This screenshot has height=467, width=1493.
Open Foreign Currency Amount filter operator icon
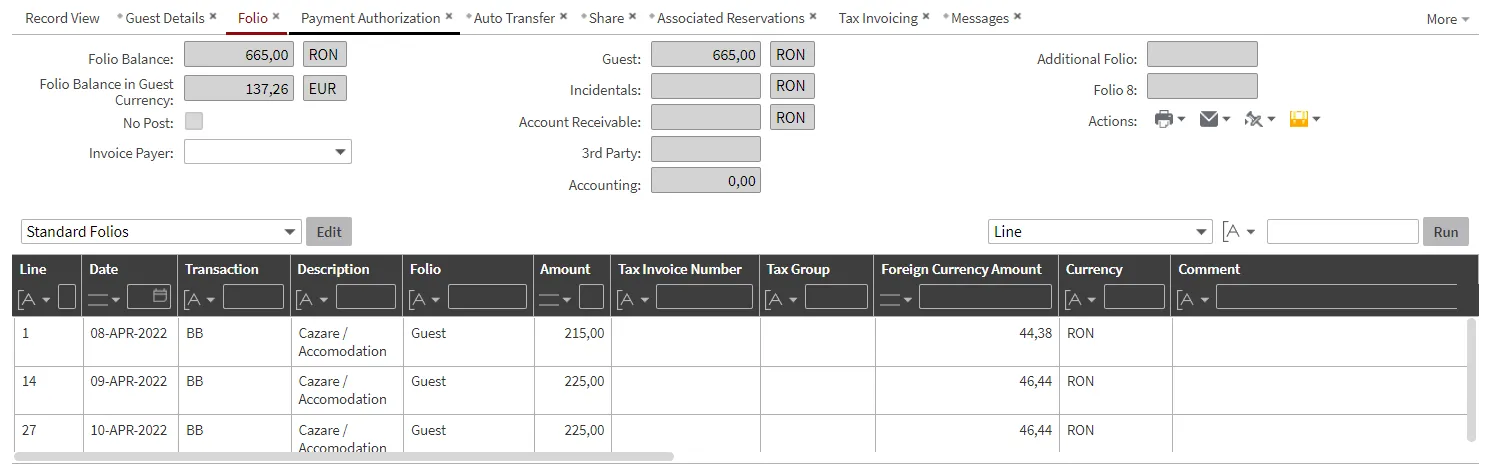coord(897,298)
